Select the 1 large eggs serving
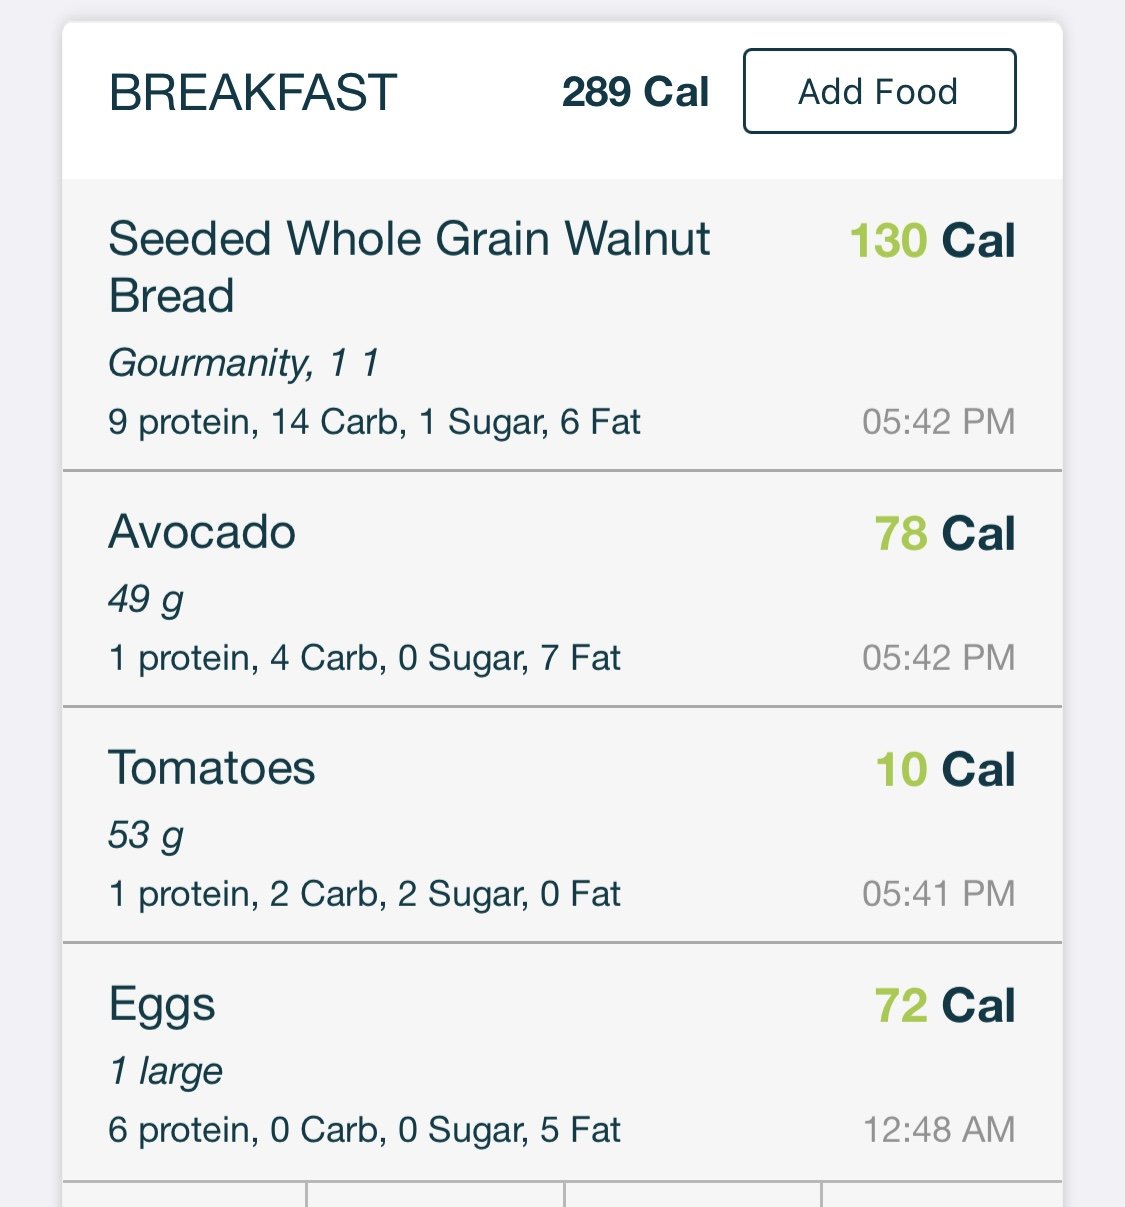The height and width of the screenshot is (1207, 1125). point(165,1071)
